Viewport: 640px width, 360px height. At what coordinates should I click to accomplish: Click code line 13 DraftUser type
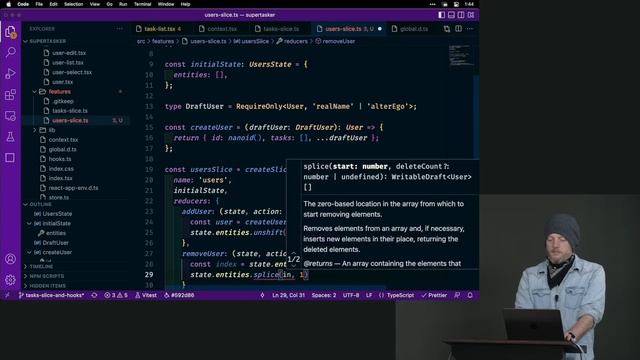[x=291, y=107]
